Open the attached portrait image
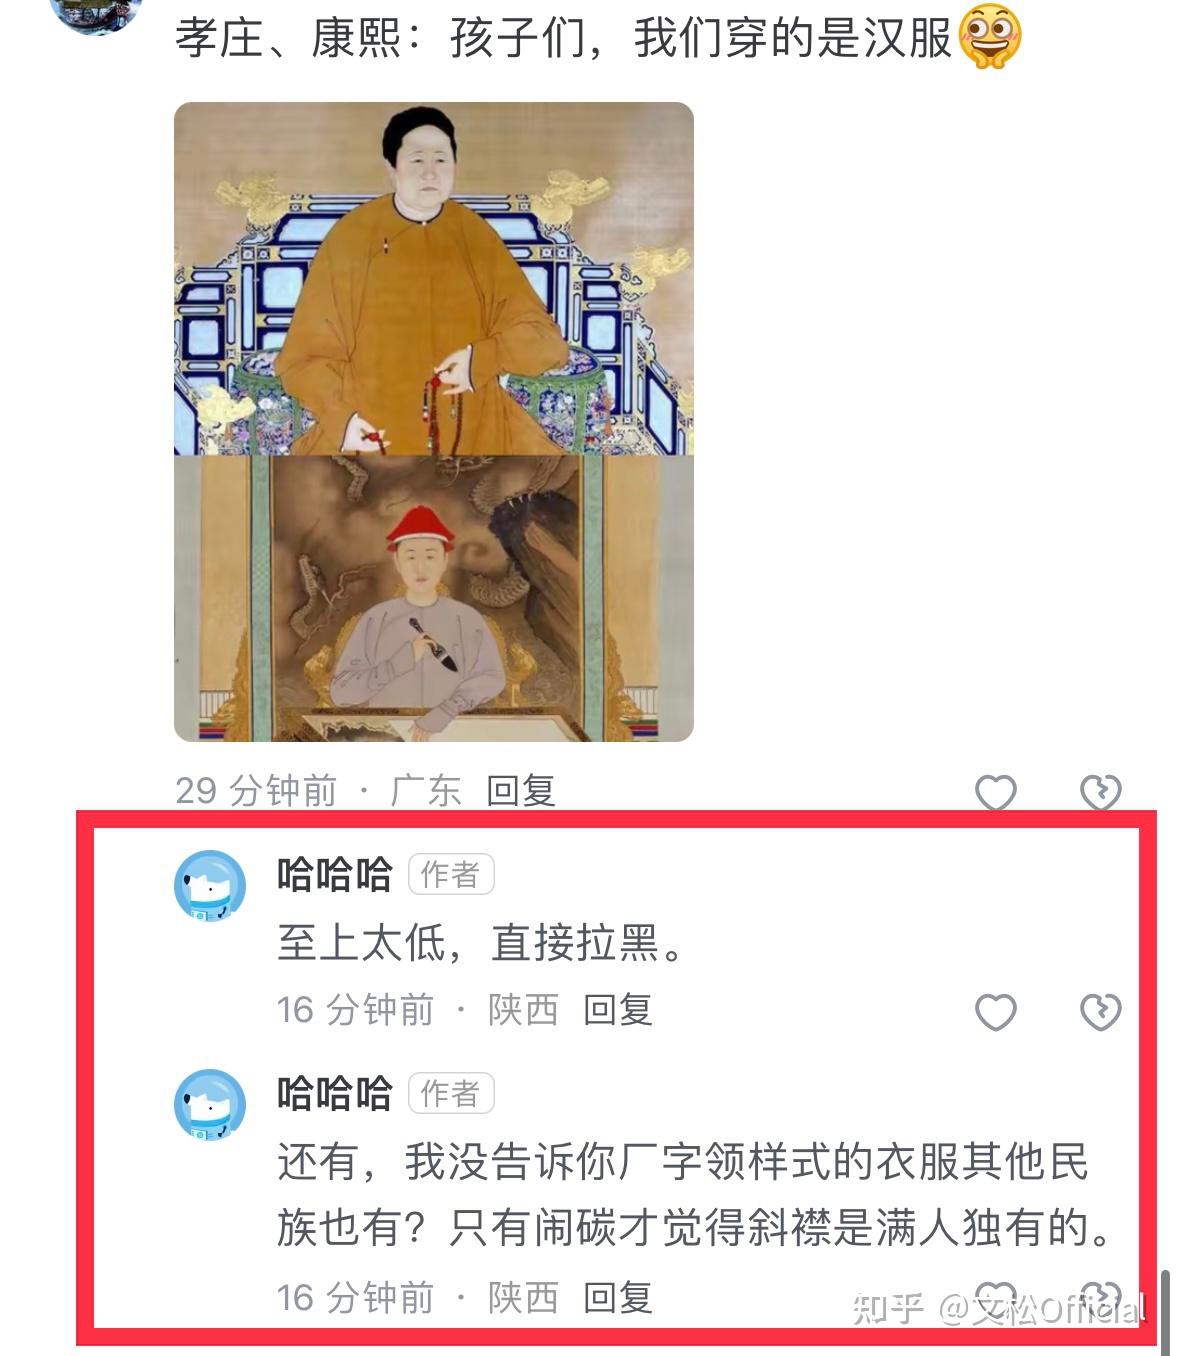The width and height of the screenshot is (1178, 1356). (434, 422)
